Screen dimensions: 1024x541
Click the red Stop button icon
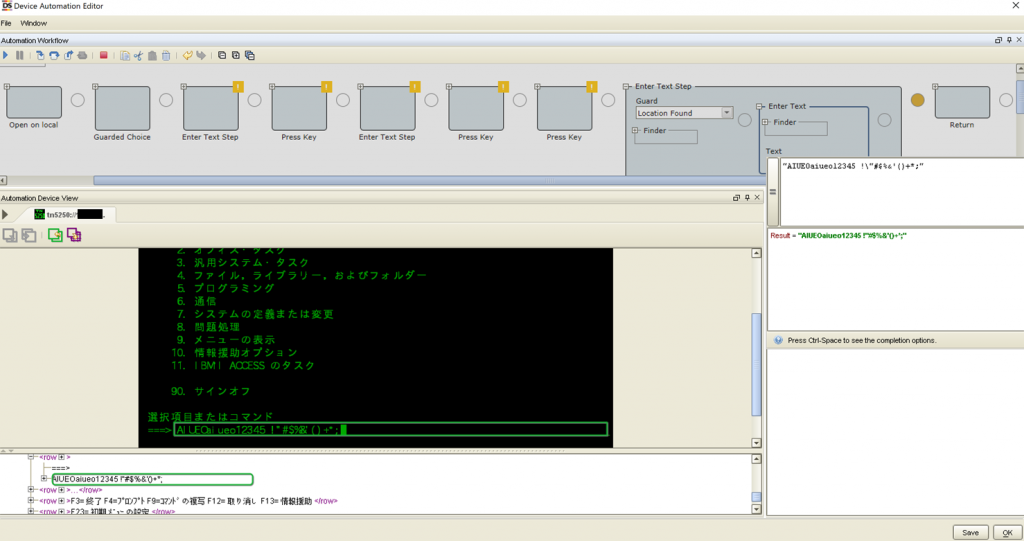tap(104, 55)
